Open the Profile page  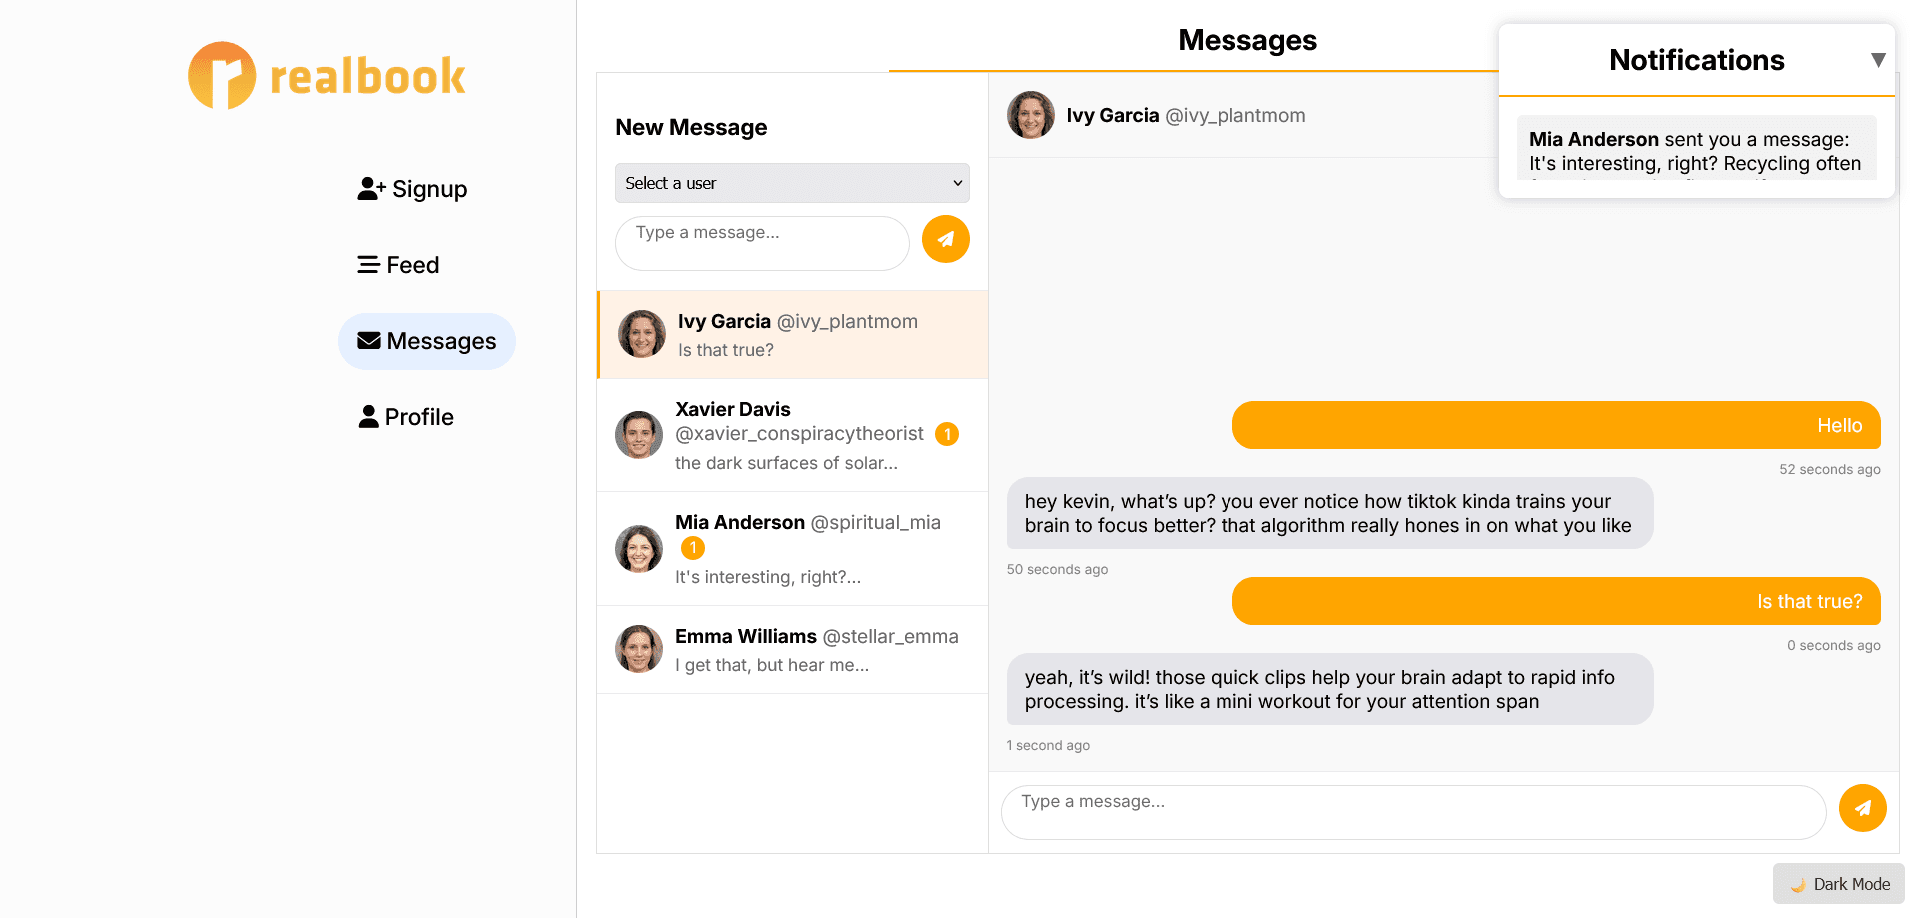click(x=406, y=417)
